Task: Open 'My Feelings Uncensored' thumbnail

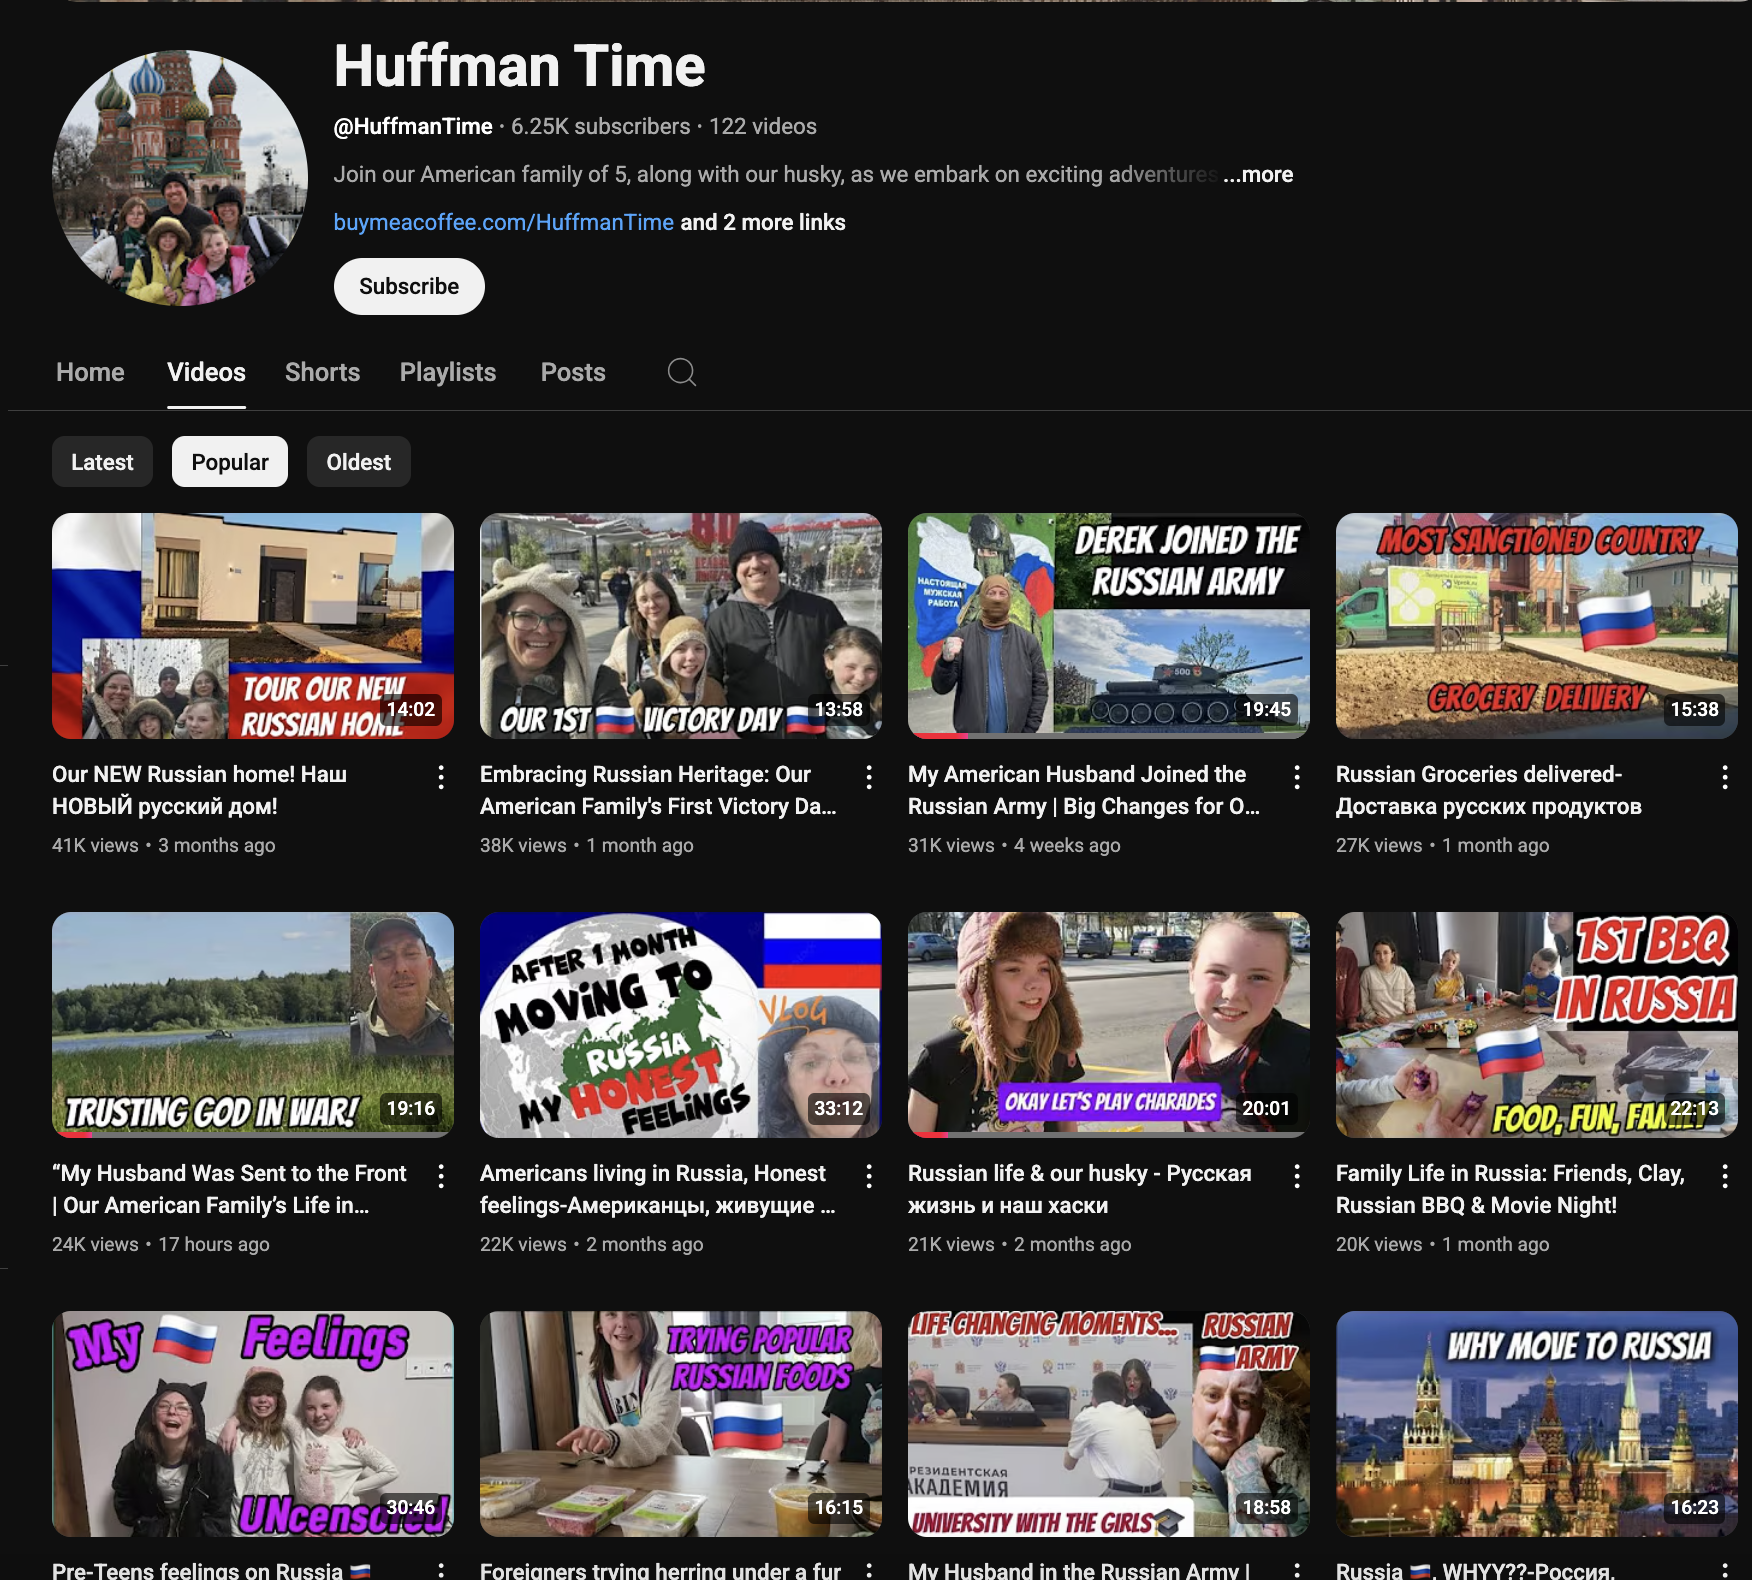Action: tap(253, 1424)
